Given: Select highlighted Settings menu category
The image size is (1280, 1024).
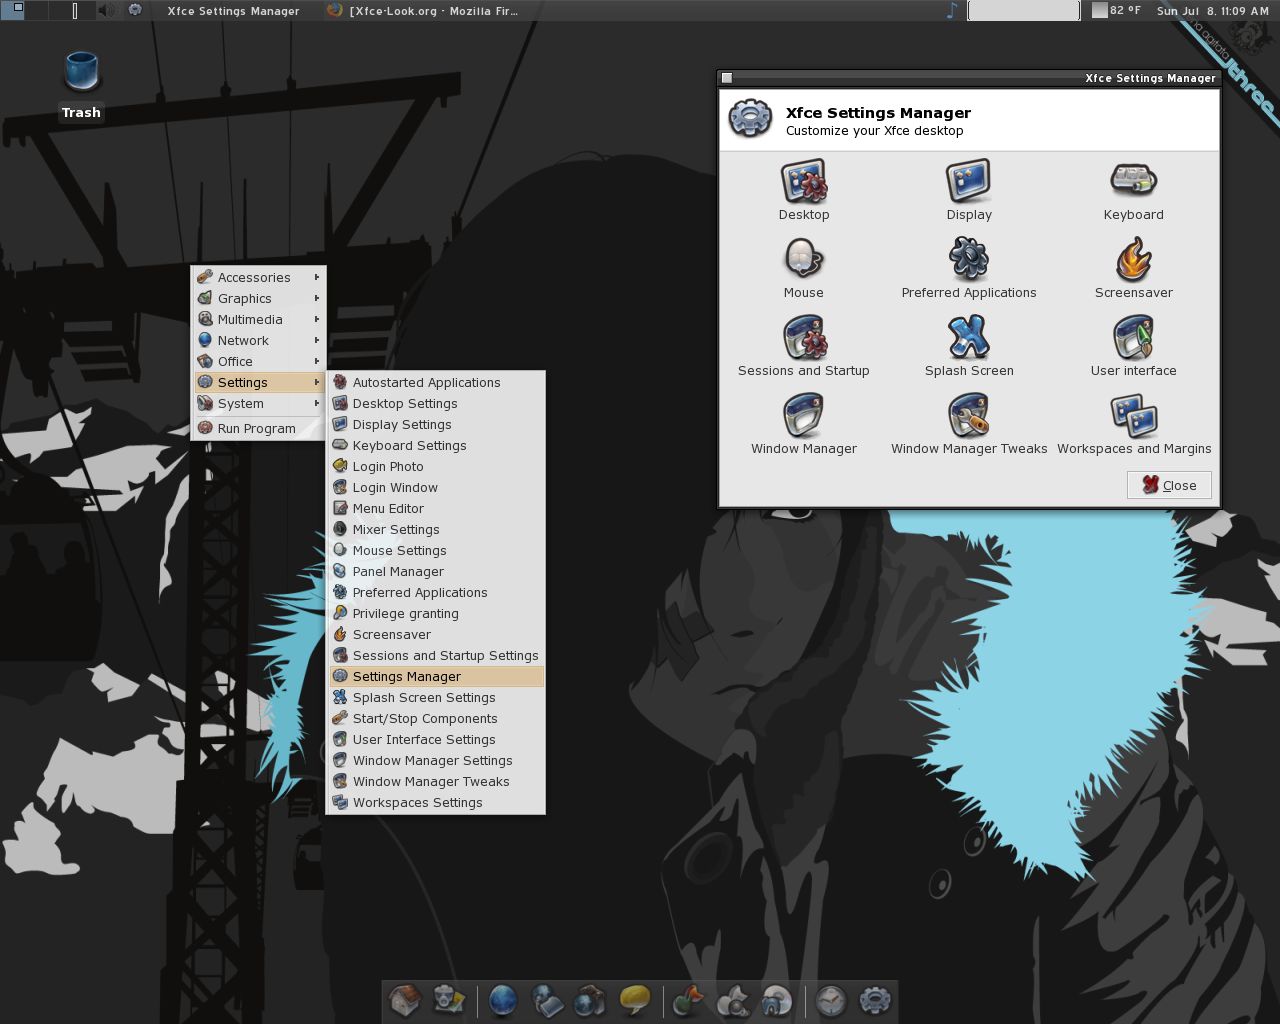Looking at the screenshot, I should tap(258, 382).
